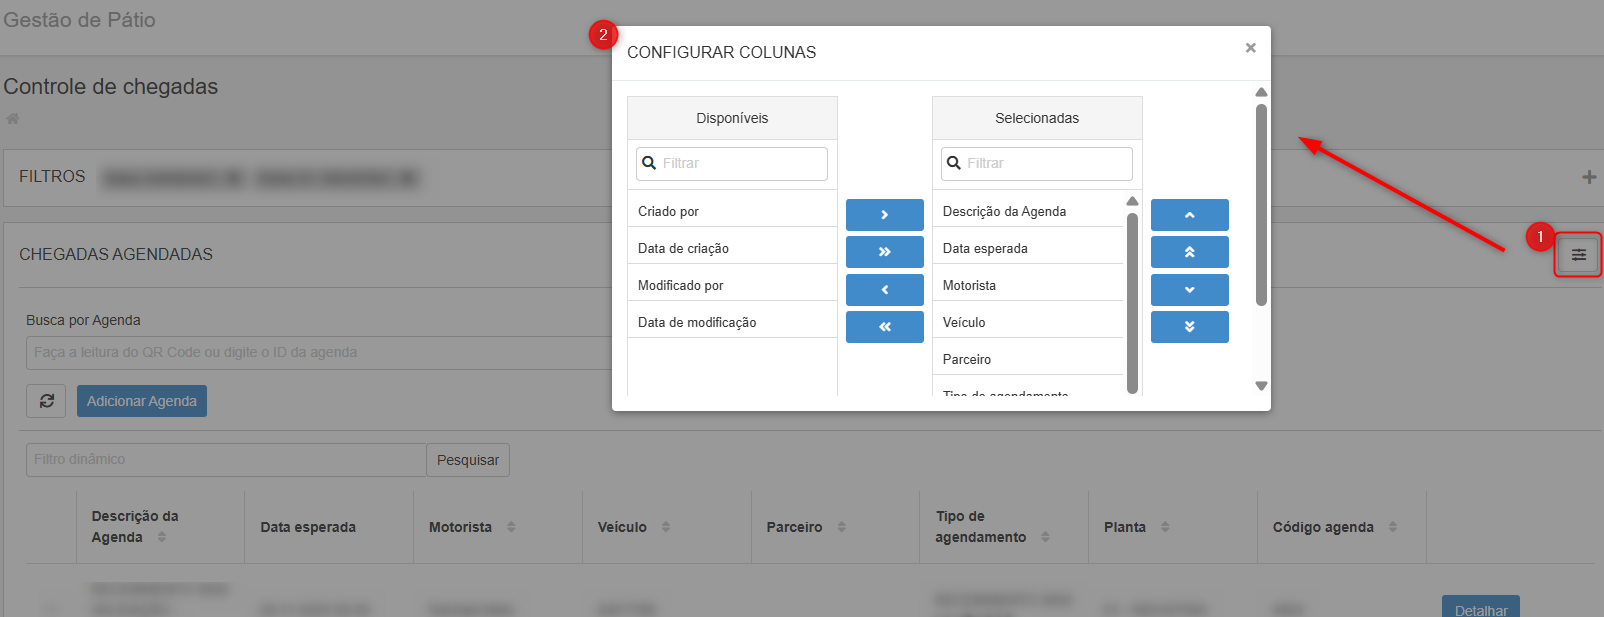The width and height of the screenshot is (1604, 617).
Task: Move all columns to Selecionadas list
Action: [884, 252]
